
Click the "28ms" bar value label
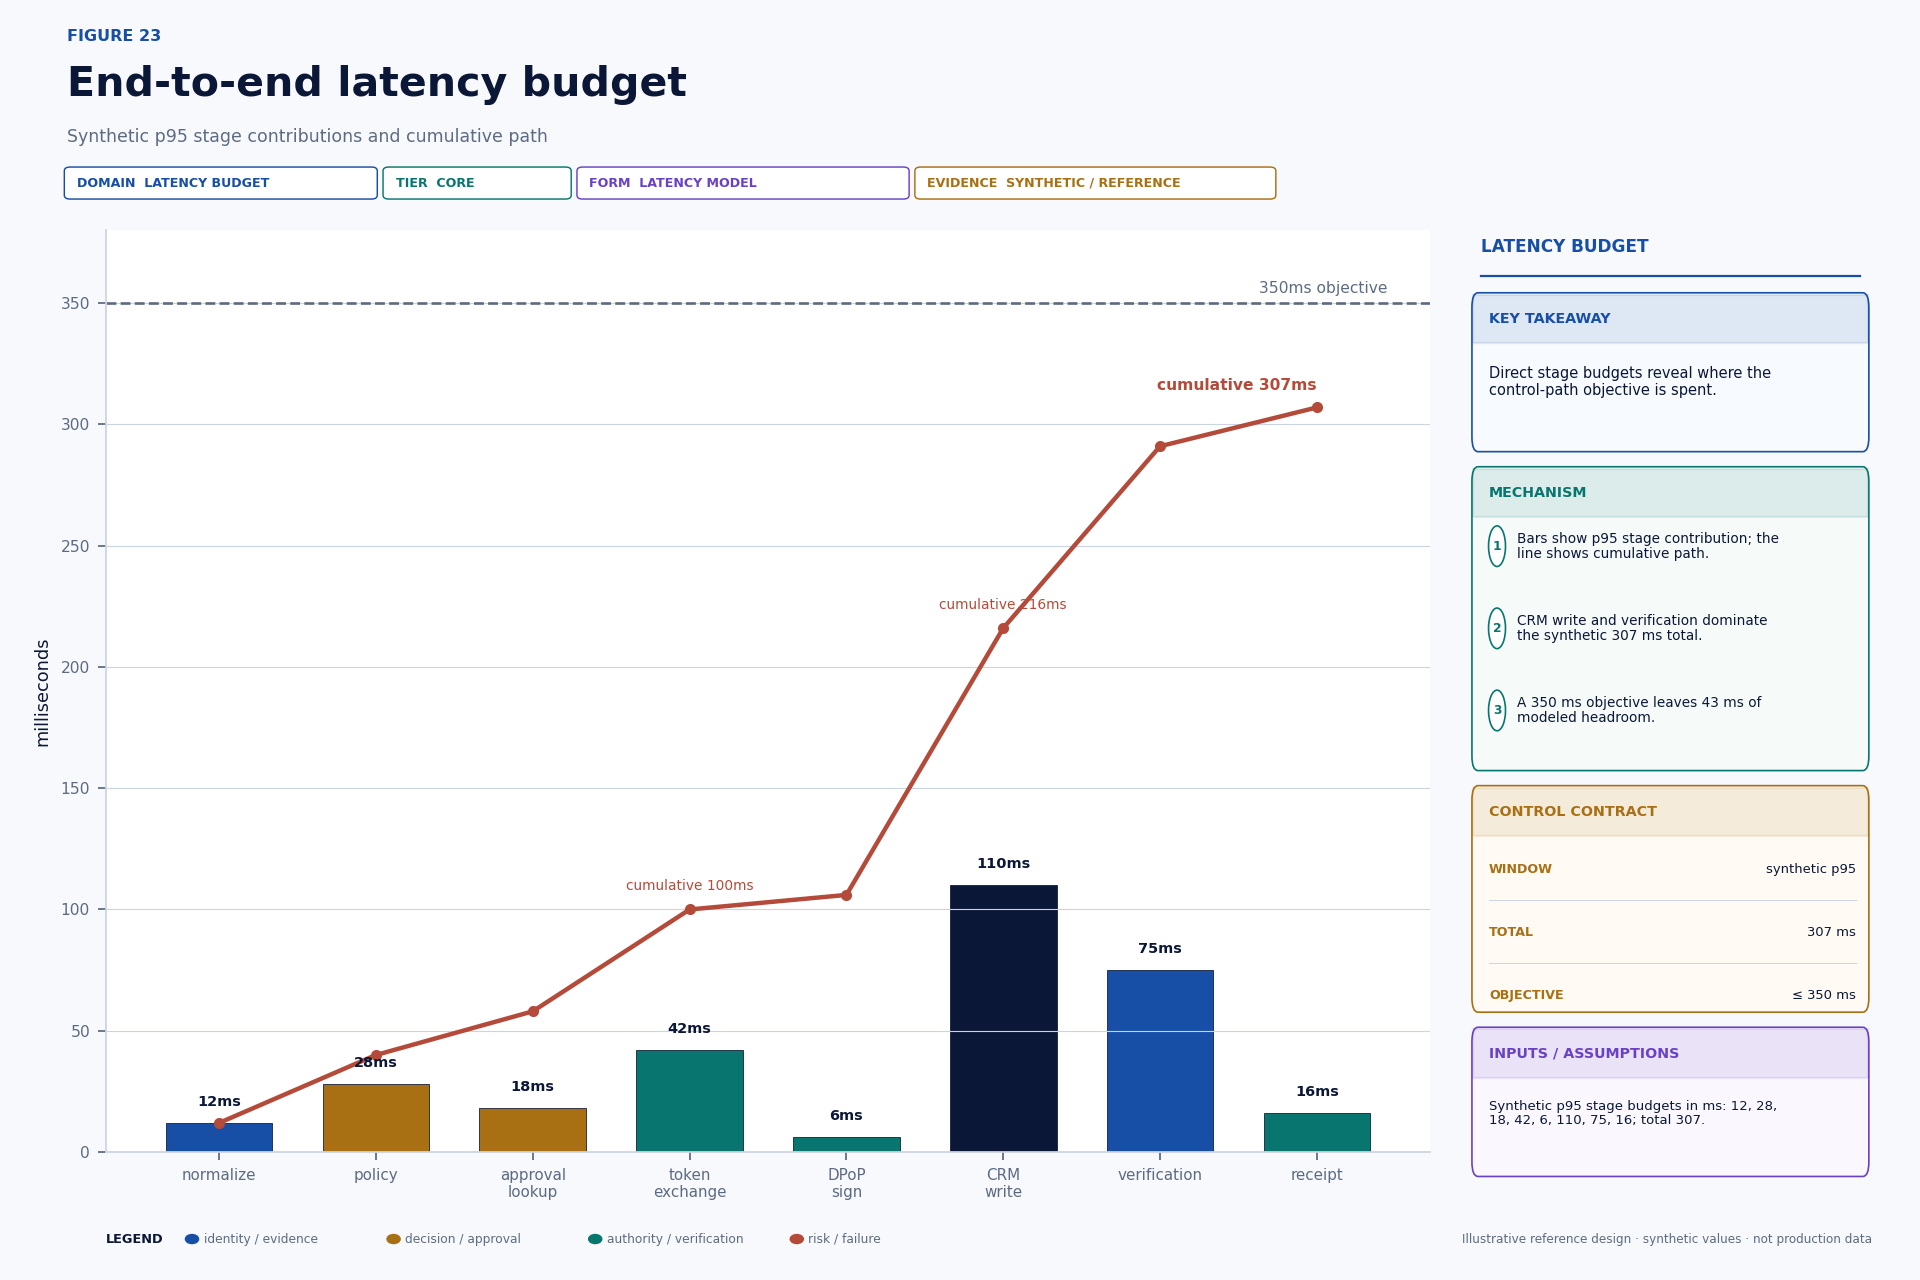click(376, 1063)
